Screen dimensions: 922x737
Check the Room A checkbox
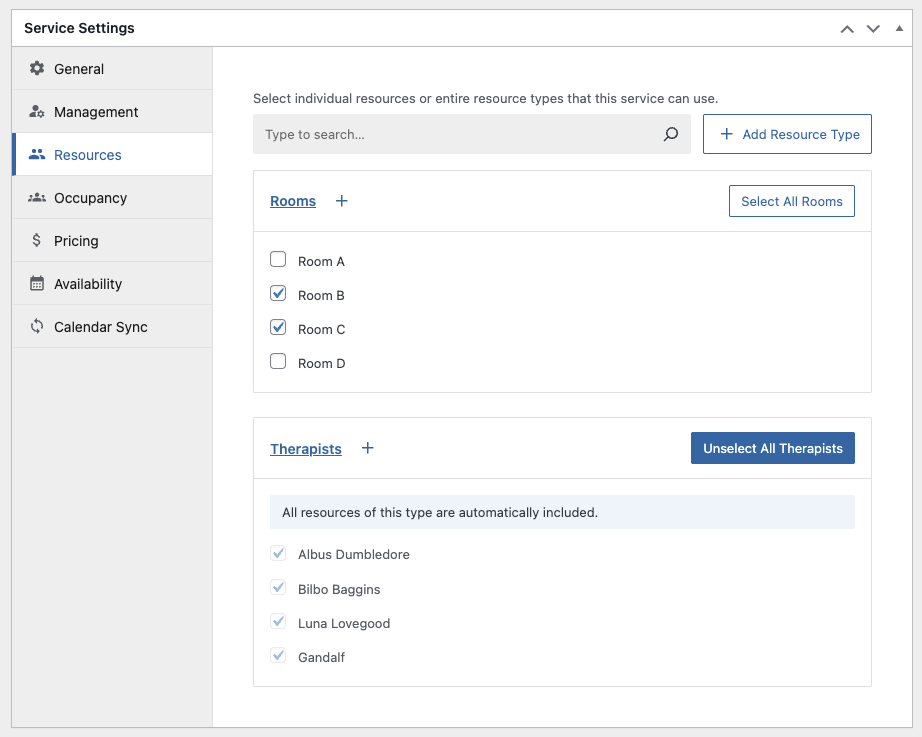278,260
